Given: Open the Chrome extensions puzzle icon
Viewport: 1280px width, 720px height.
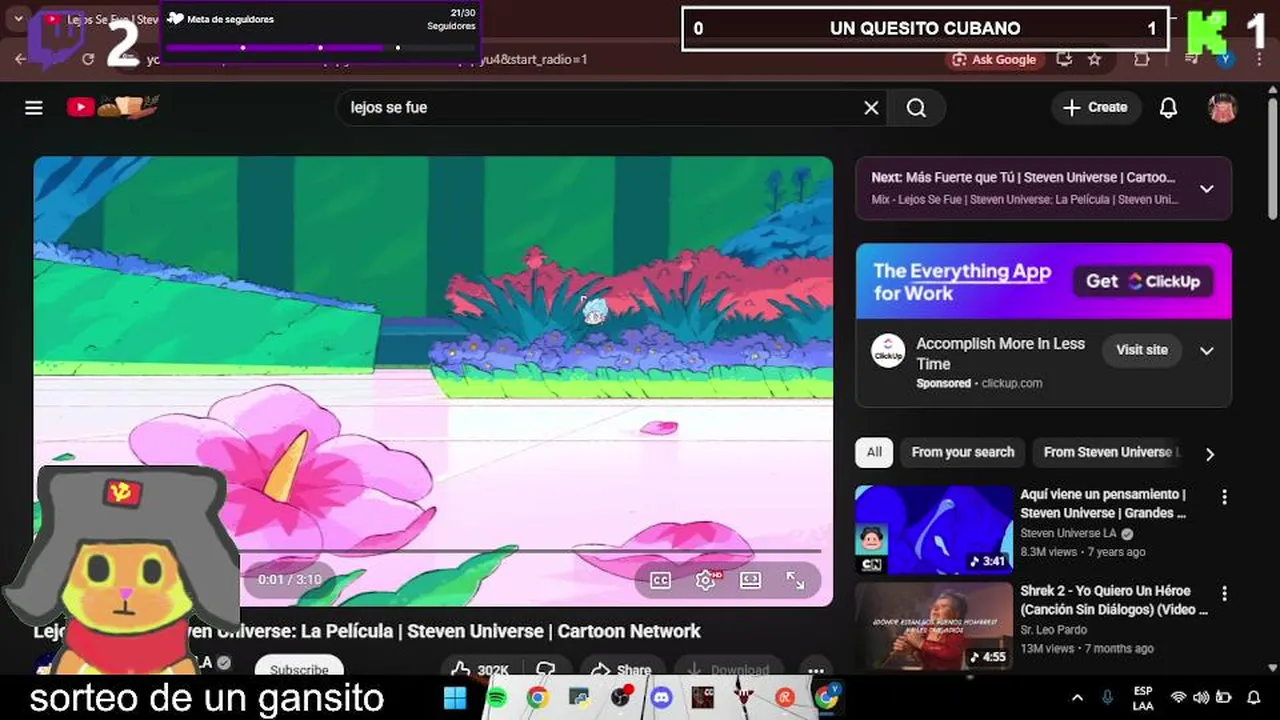Looking at the screenshot, I should [1142, 59].
